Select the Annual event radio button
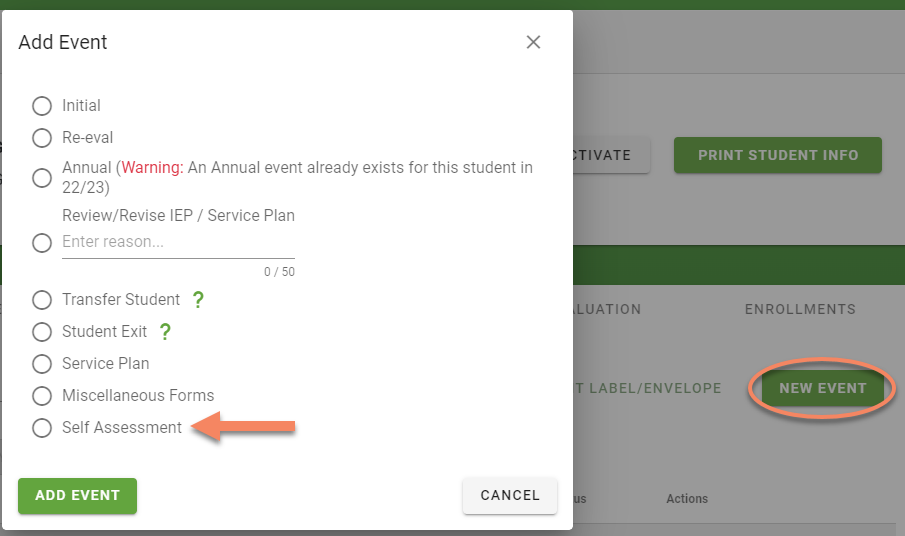Screen dimensions: 905x536 [x=42, y=178]
